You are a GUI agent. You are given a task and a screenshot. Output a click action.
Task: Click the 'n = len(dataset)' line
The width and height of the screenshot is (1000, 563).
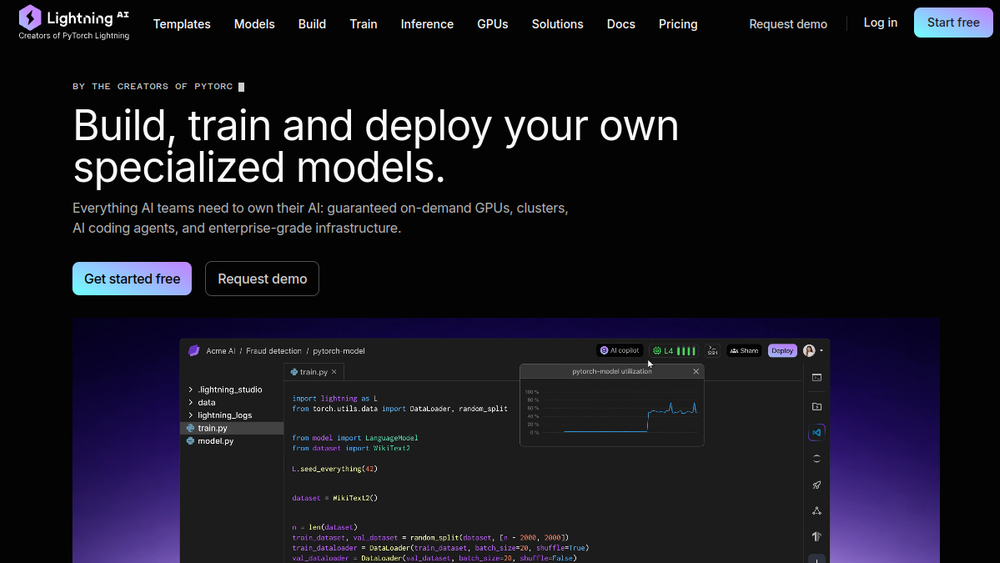tap(325, 527)
